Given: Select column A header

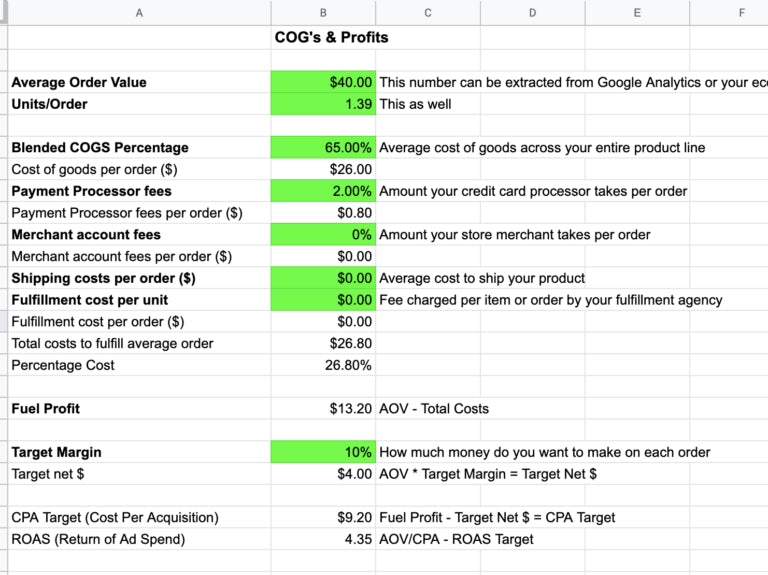Looking at the screenshot, I should pyautogui.click(x=138, y=13).
